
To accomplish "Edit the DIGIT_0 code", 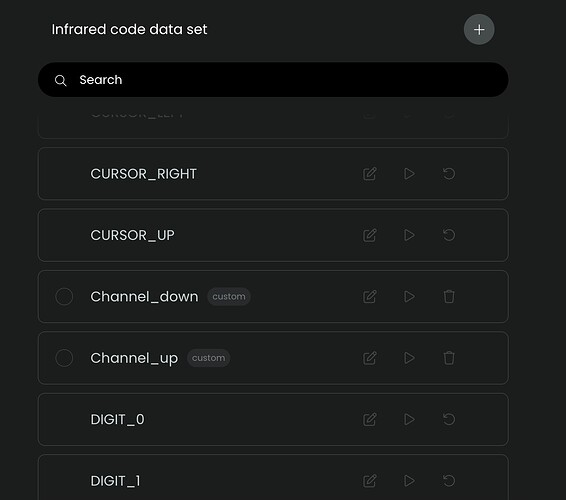I will [x=370, y=419].
